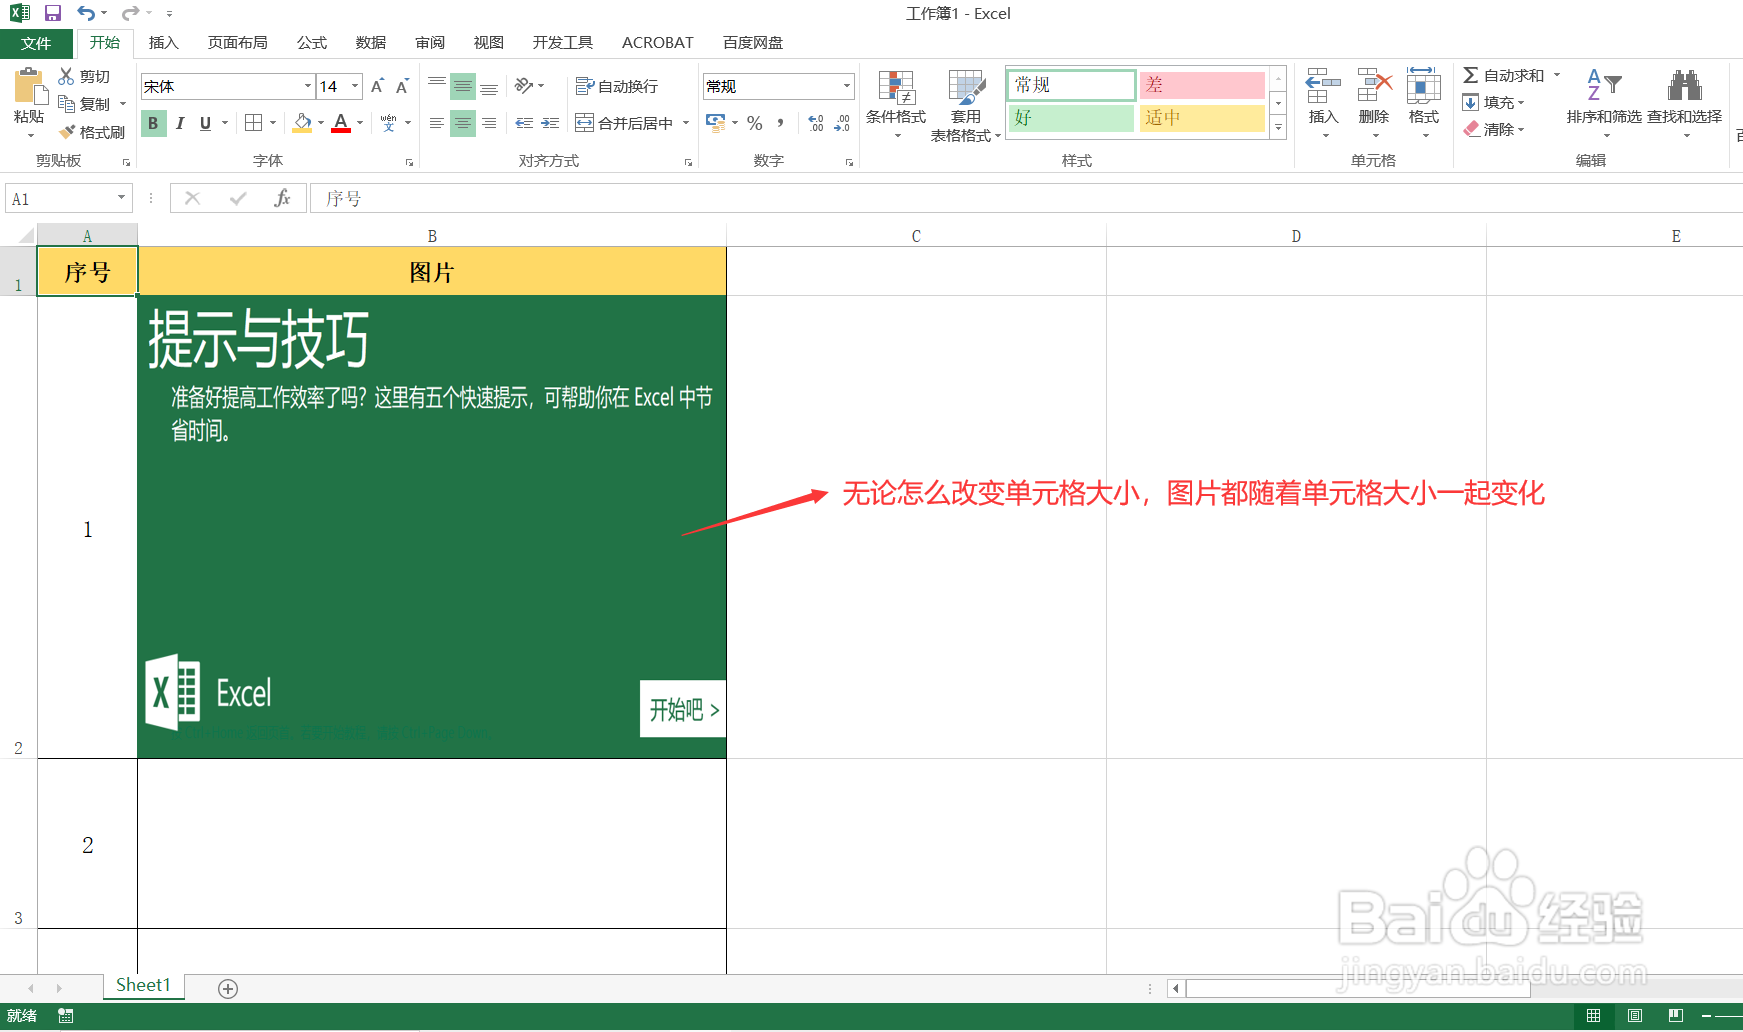Click the Percent Style icon
This screenshot has height=1032, width=1743.
tap(755, 123)
